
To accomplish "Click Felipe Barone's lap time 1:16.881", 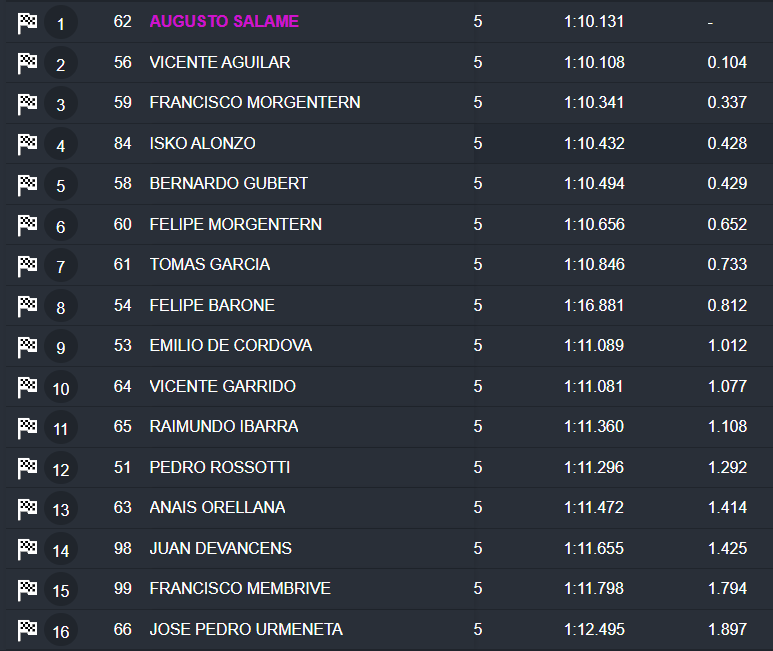I will coord(594,305).
